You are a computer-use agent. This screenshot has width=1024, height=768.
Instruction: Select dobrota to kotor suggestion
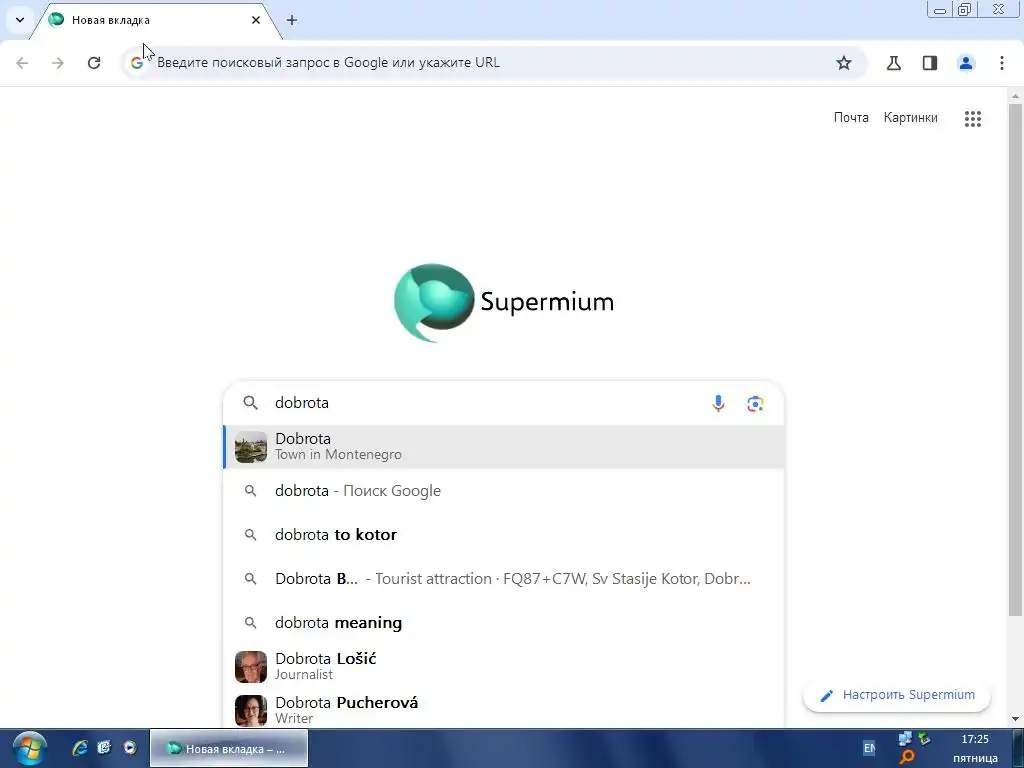pos(504,534)
